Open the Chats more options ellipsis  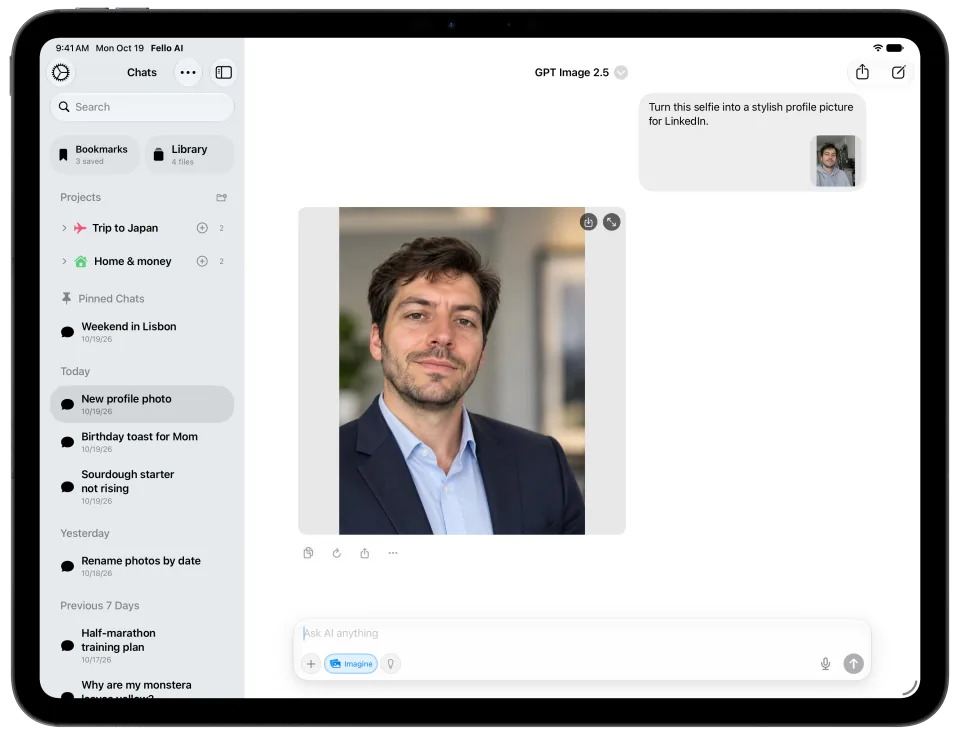click(188, 72)
